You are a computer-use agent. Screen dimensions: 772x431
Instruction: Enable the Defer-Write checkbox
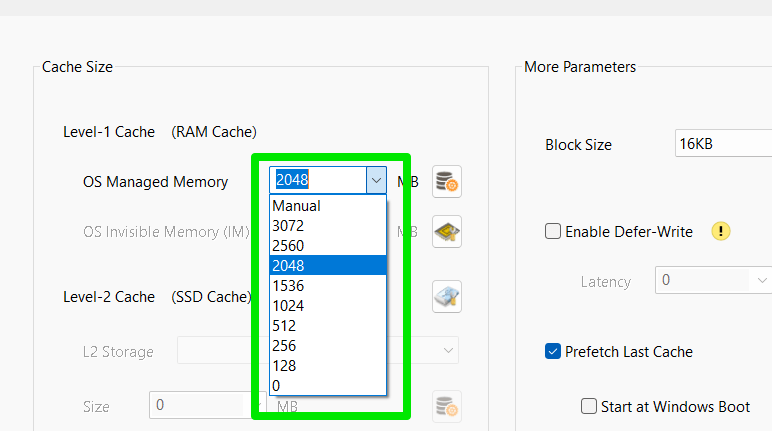[553, 232]
